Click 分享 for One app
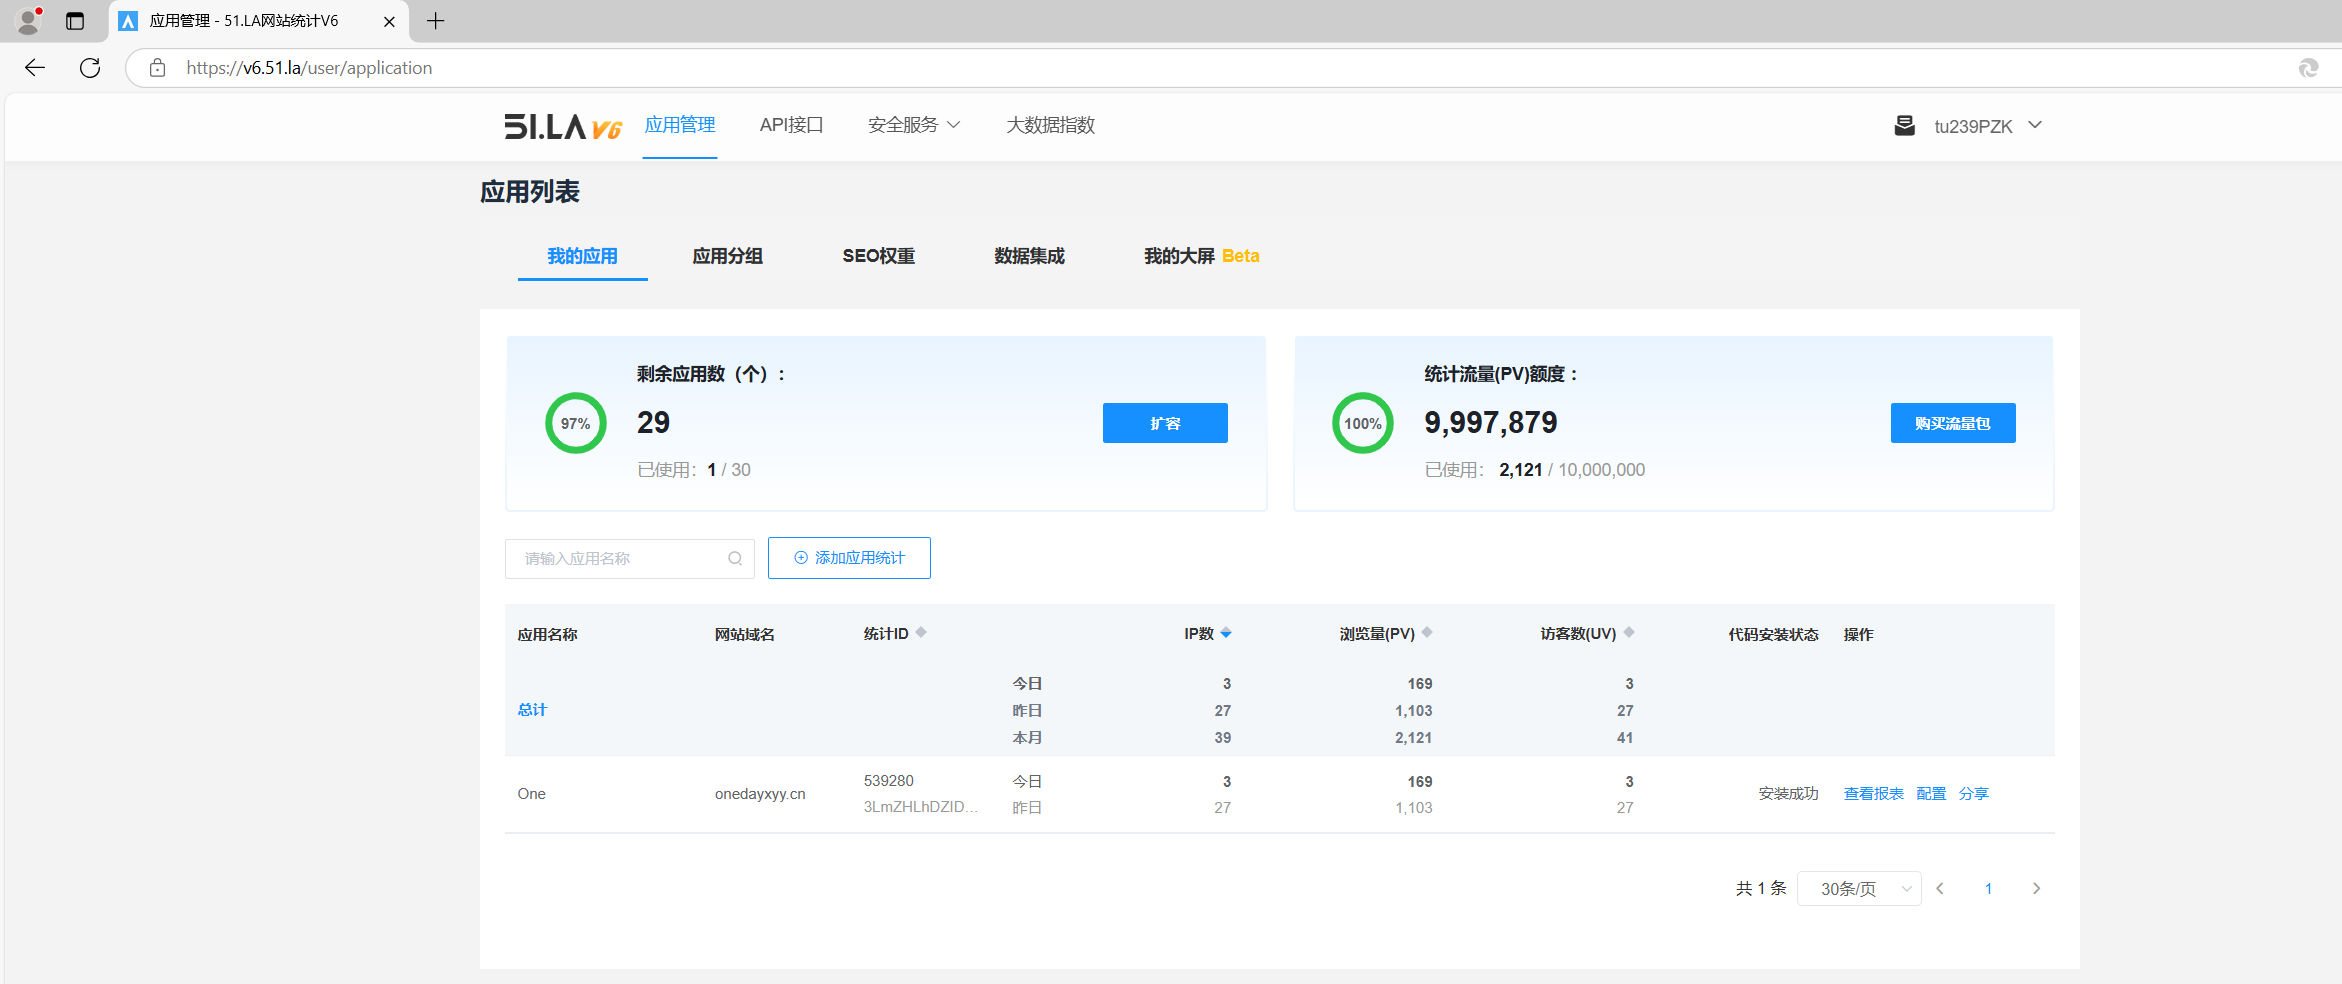This screenshot has height=984, width=2342. point(1974,794)
